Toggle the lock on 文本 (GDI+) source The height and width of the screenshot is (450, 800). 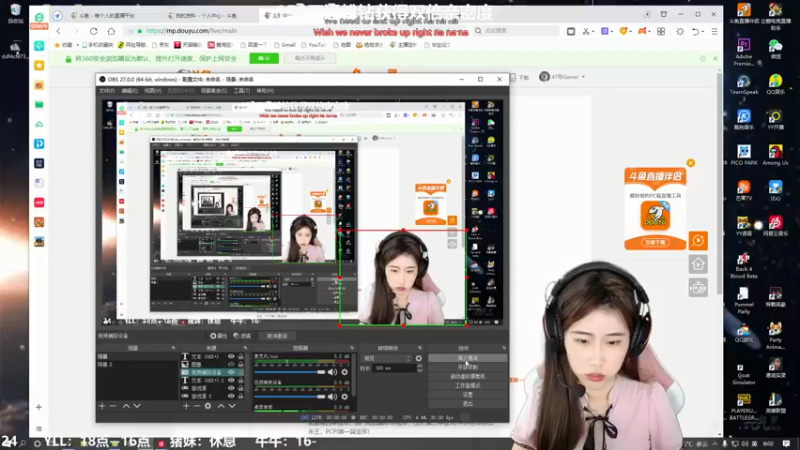241,357
